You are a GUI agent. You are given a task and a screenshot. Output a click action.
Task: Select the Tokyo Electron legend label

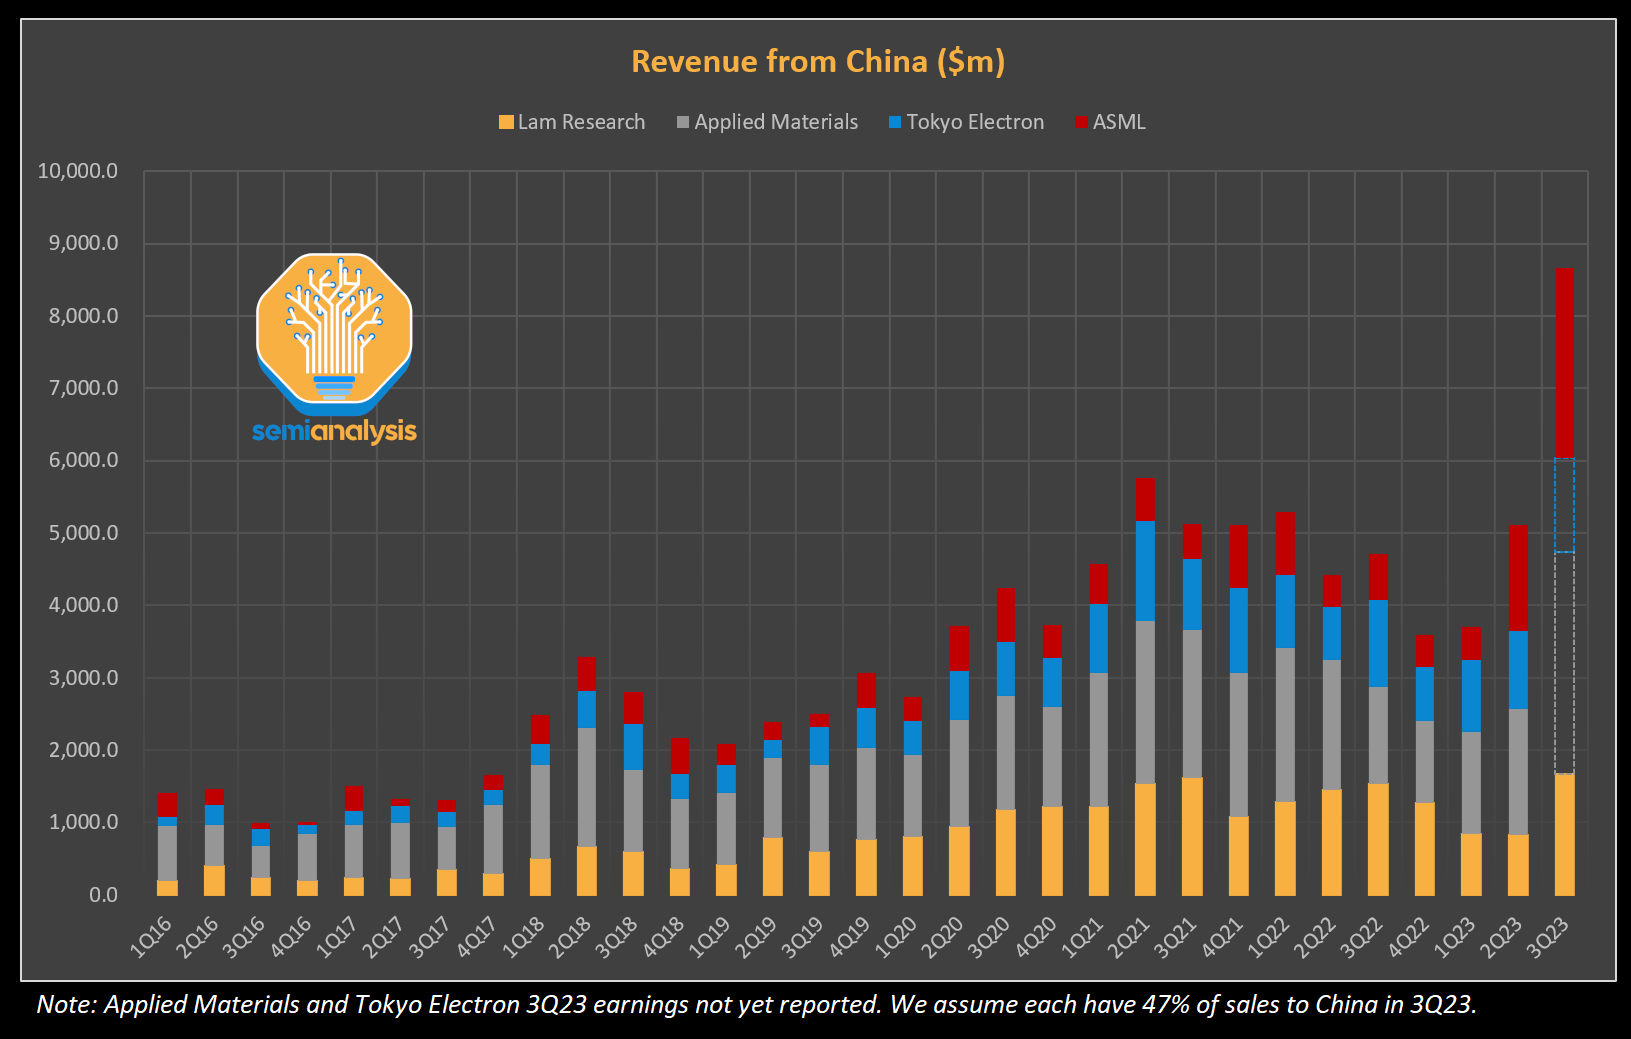click(x=975, y=122)
